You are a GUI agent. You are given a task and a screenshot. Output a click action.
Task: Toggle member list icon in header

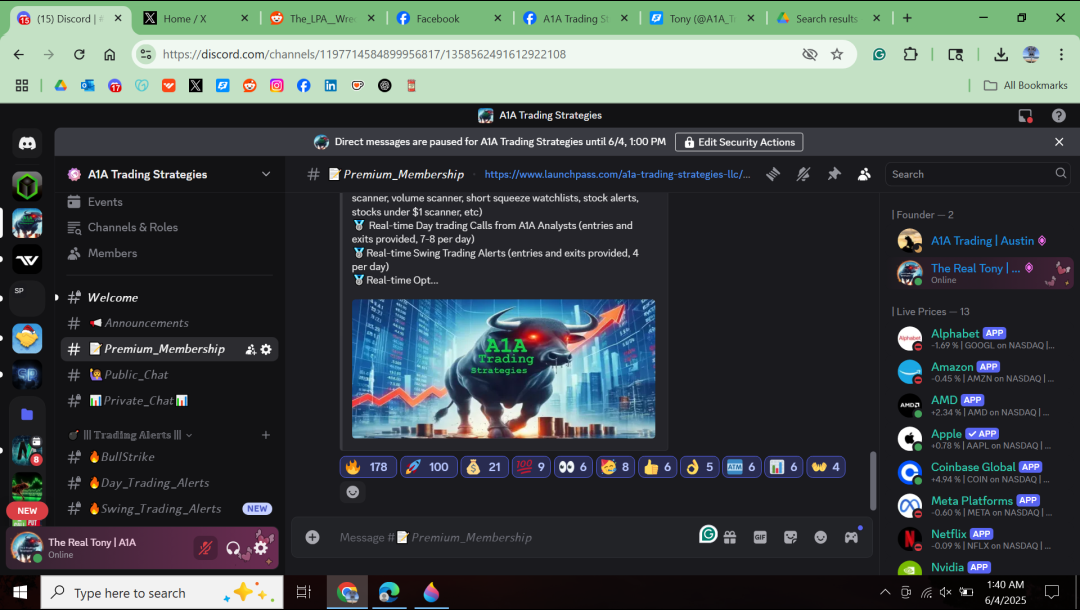[x=864, y=174]
